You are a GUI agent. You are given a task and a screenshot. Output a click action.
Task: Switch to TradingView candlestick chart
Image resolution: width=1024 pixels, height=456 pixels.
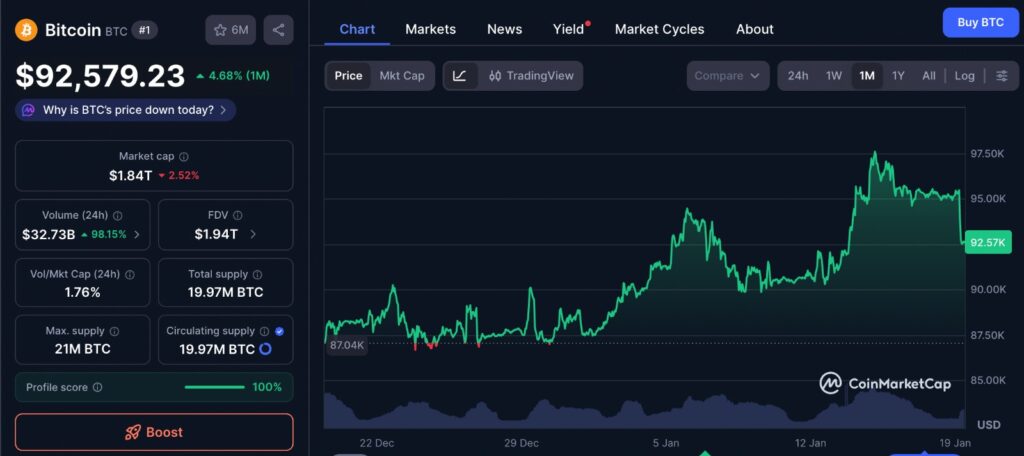[x=531, y=76]
